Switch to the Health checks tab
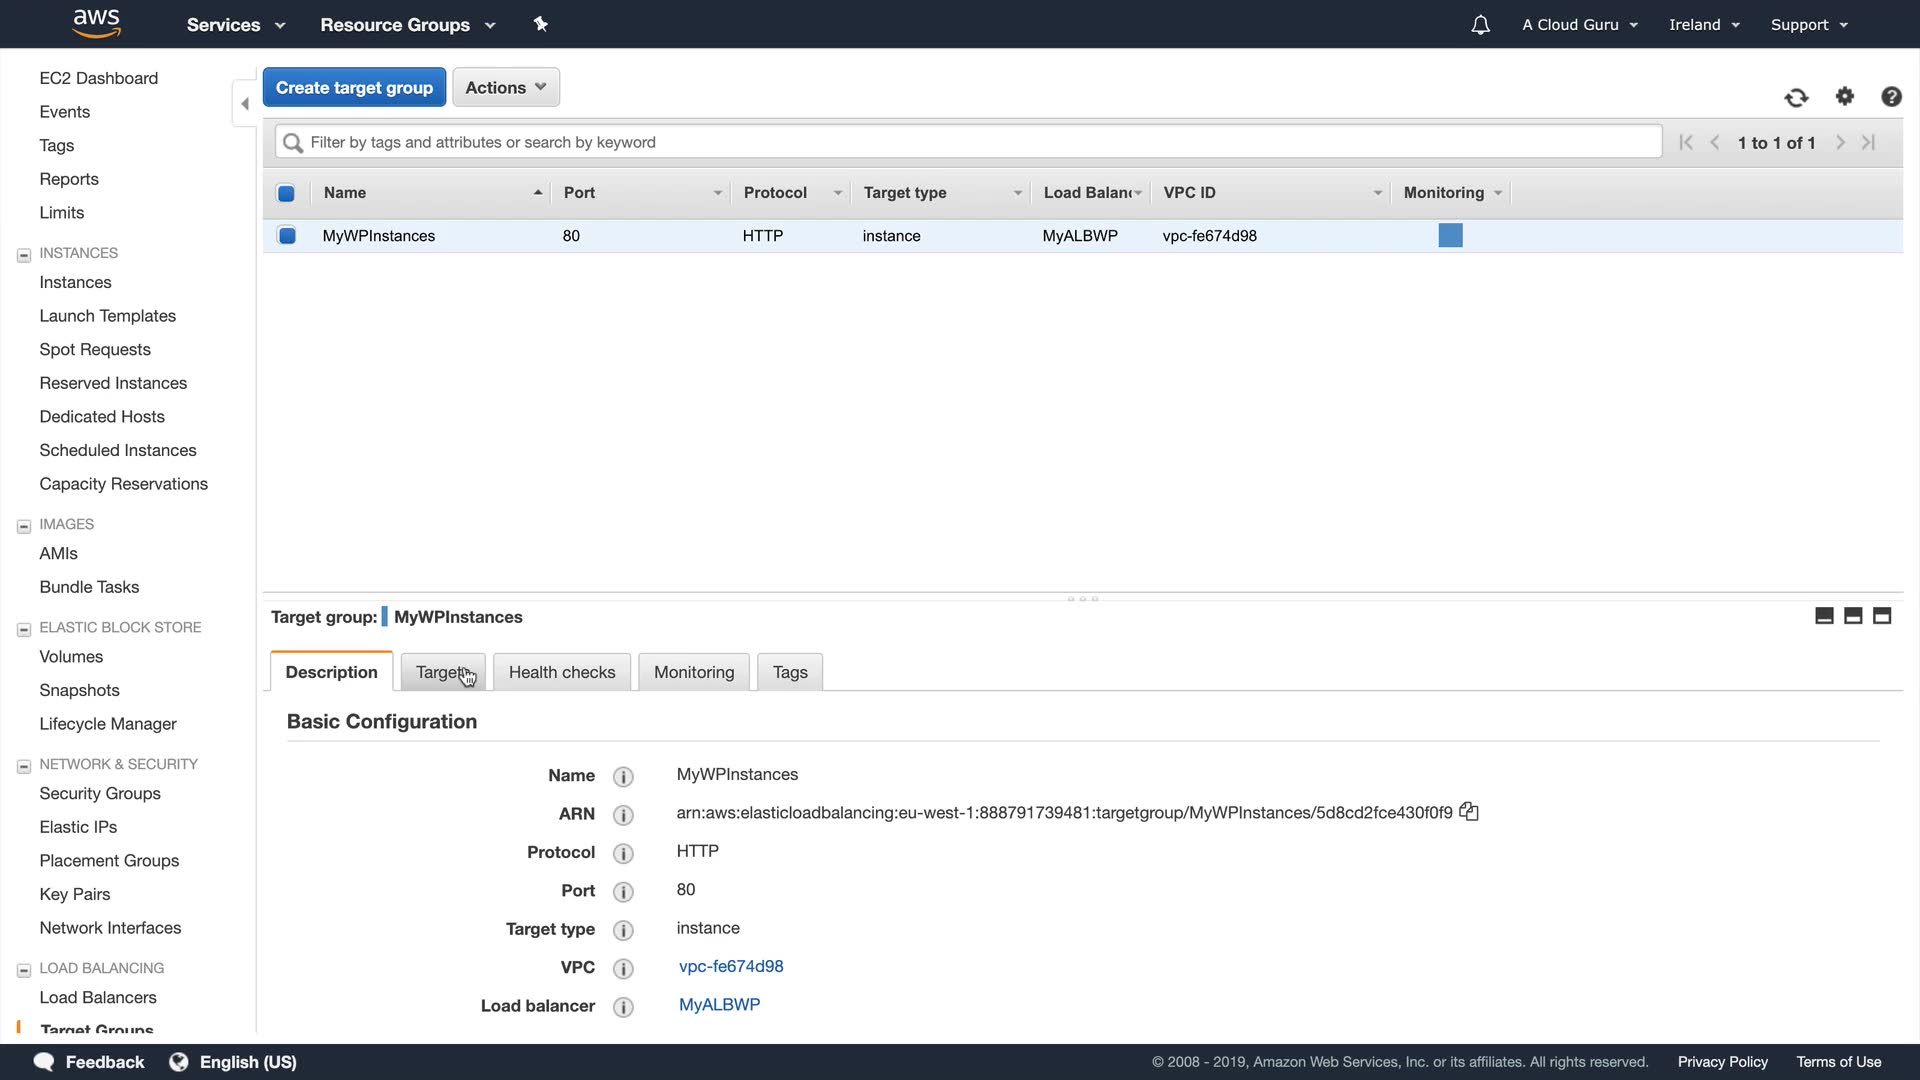The image size is (1920, 1080). pyautogui.click(x=561, y=673)
